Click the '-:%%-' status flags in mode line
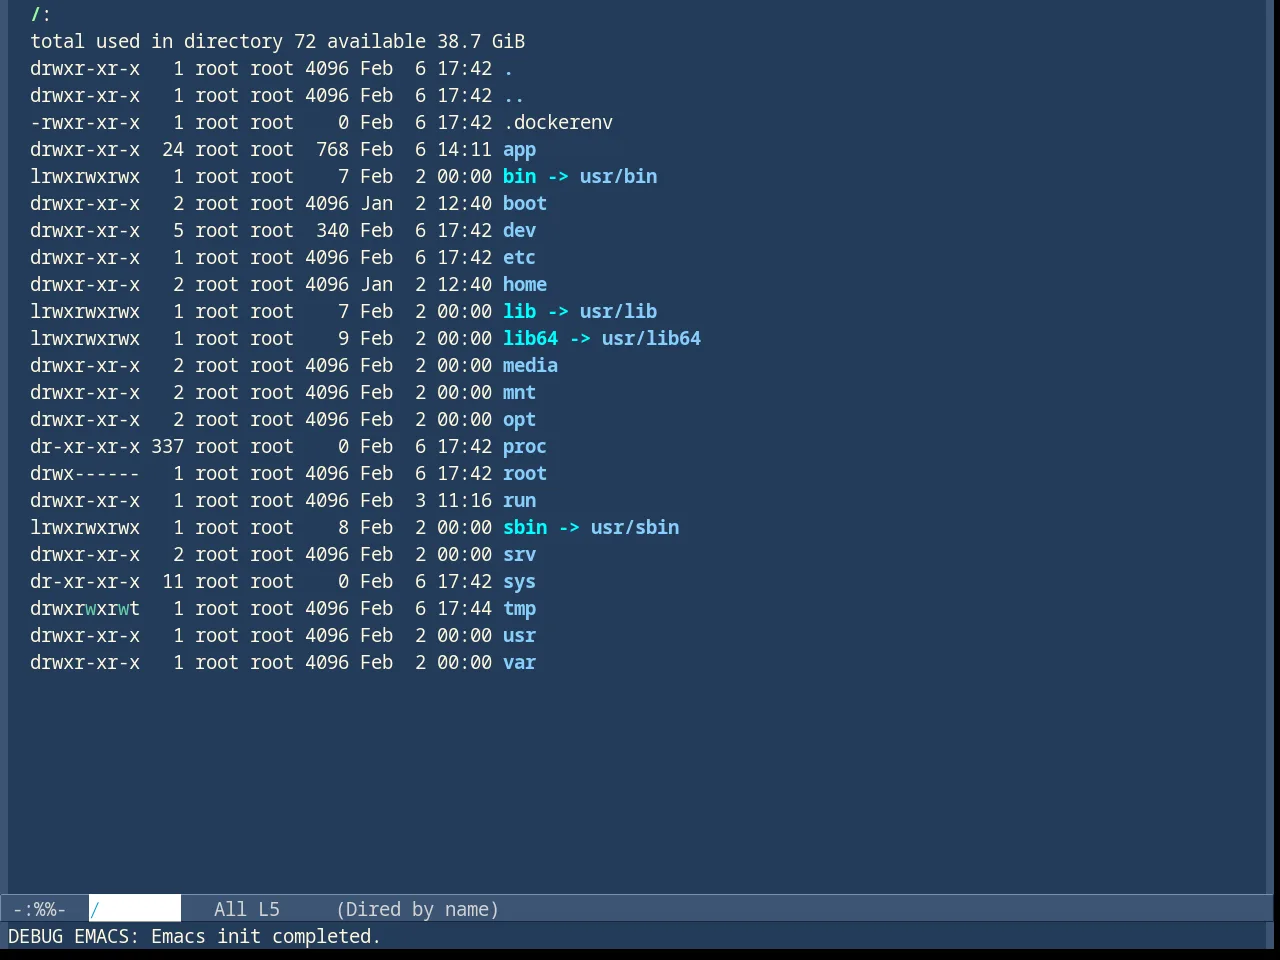The image size is (1280, 960). point(39,909)
